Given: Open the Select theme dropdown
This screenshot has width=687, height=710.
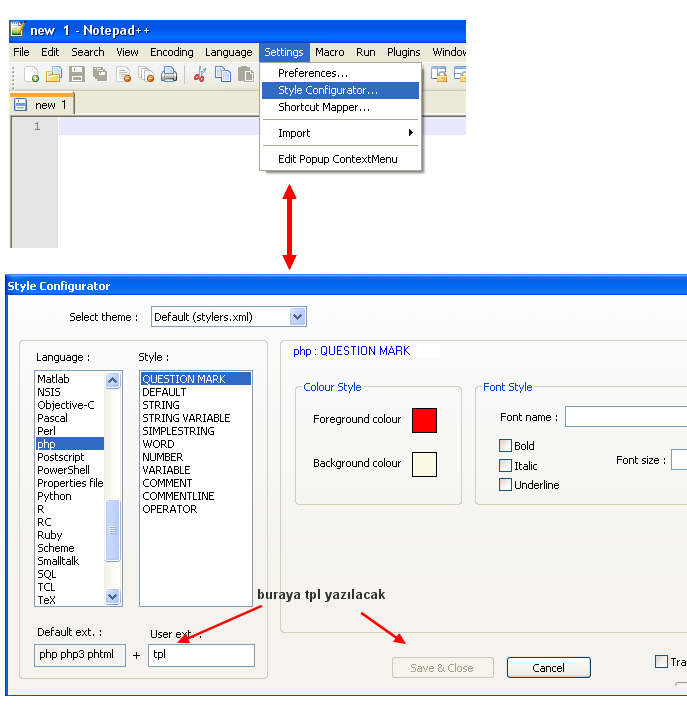Looking at the screenshot, I should click(x=228, y=317).
